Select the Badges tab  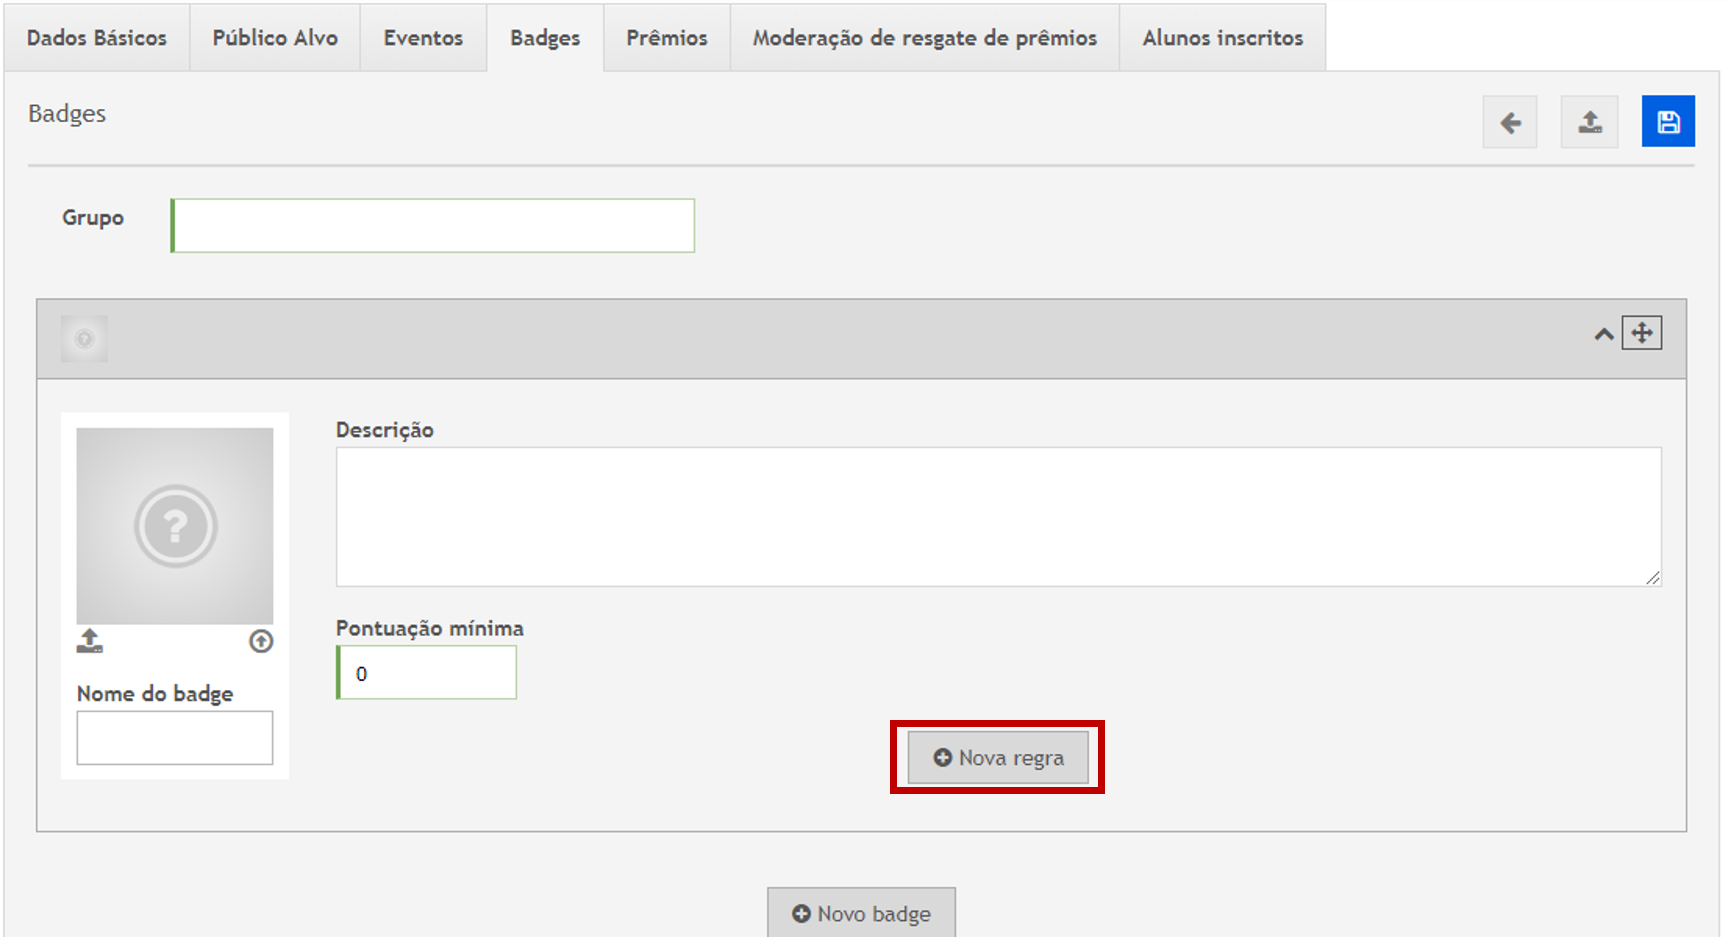545,38
